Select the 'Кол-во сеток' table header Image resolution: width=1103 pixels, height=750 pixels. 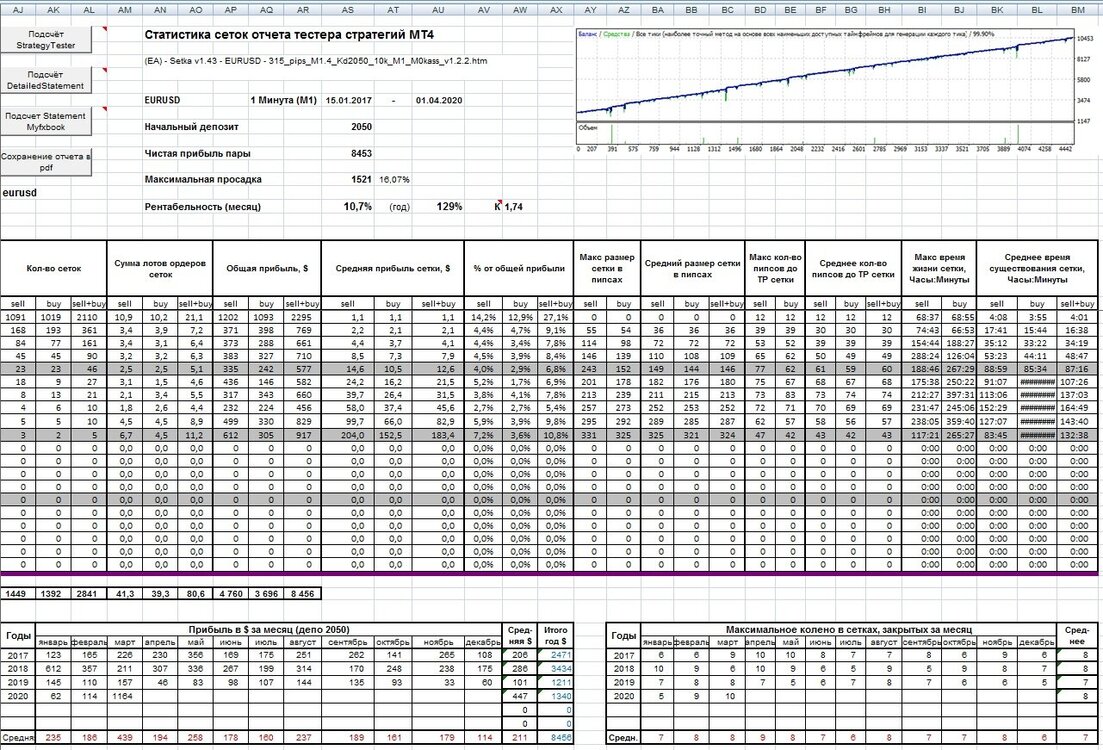tap(54, 268)
